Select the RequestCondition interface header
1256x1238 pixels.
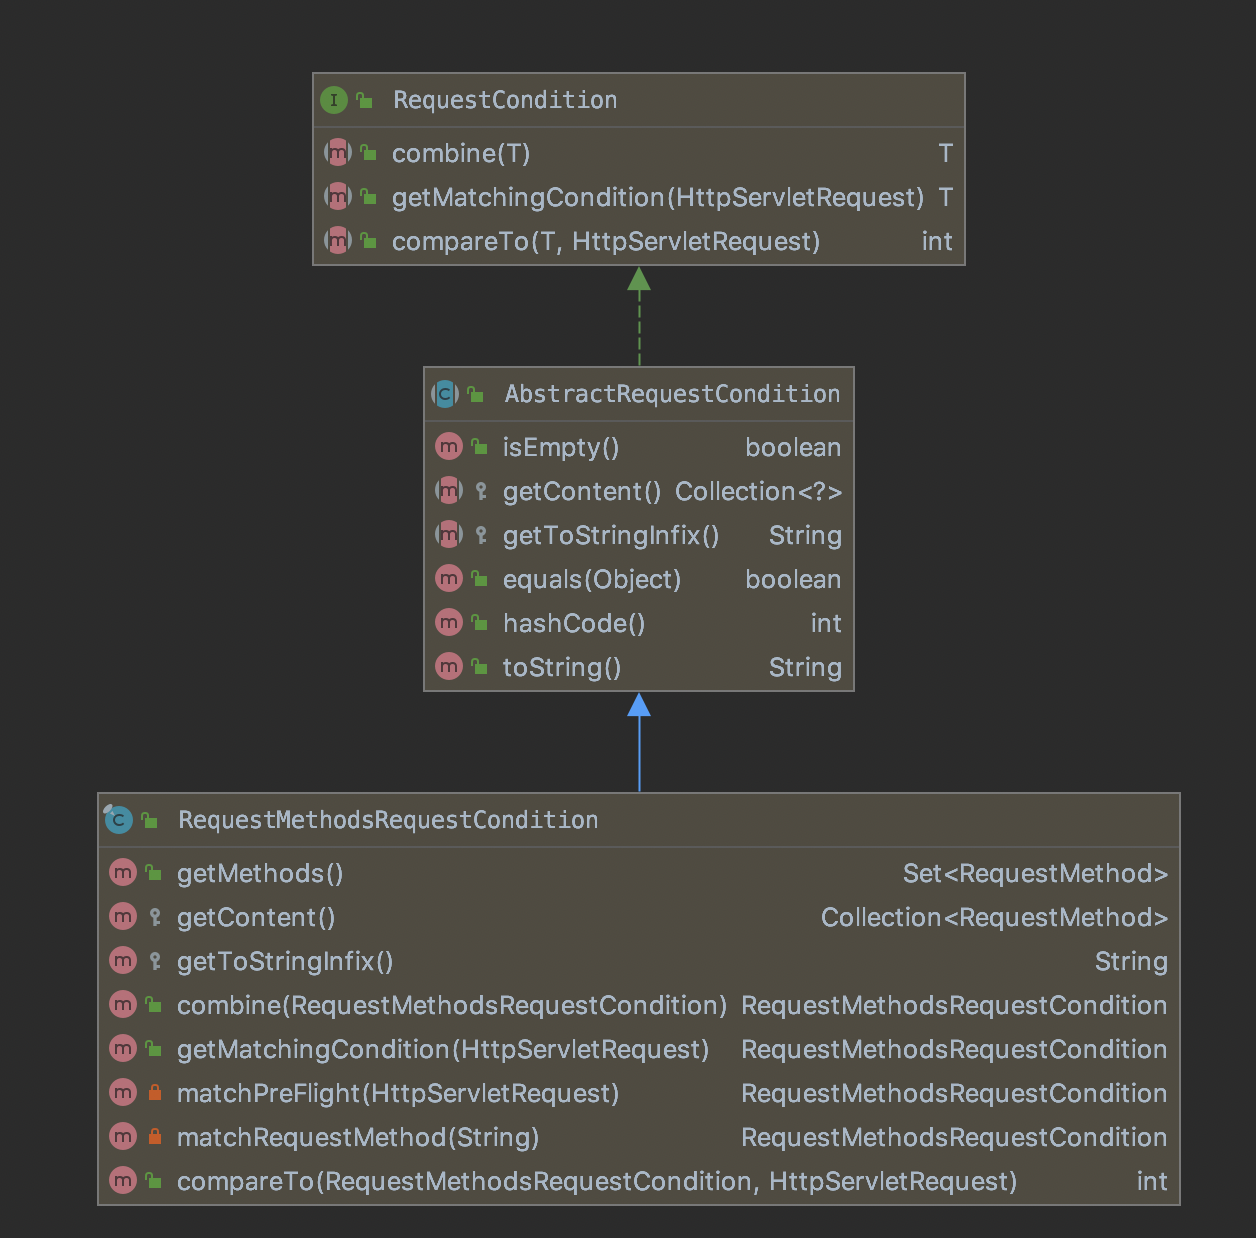click(504, 100)
